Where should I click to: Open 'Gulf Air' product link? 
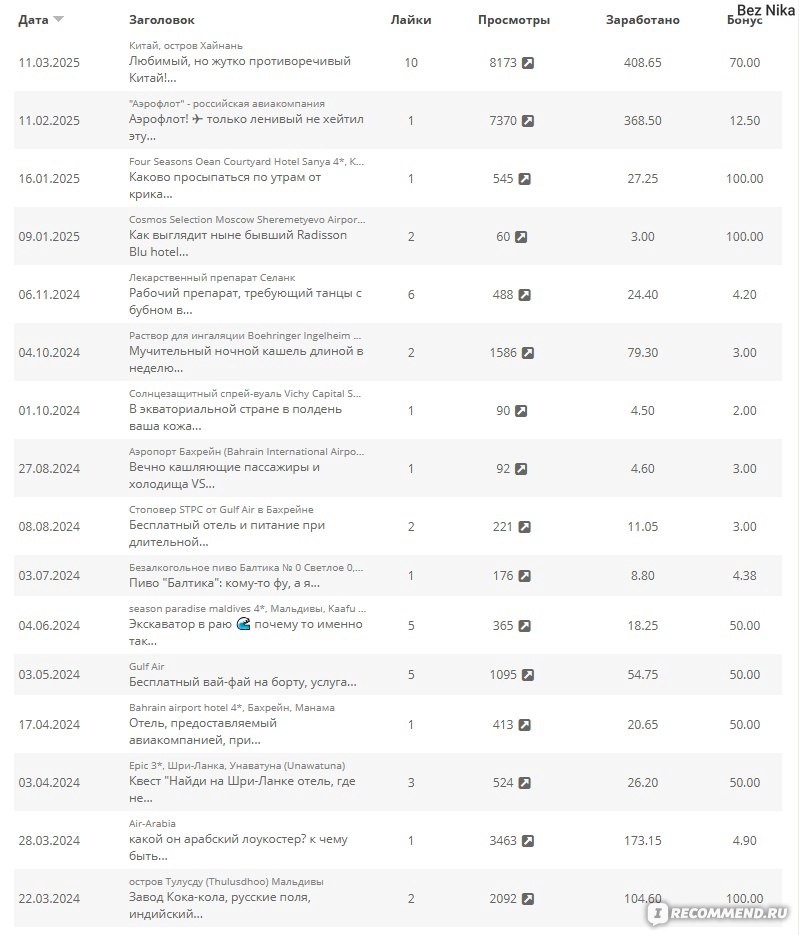tap(147, 666)
